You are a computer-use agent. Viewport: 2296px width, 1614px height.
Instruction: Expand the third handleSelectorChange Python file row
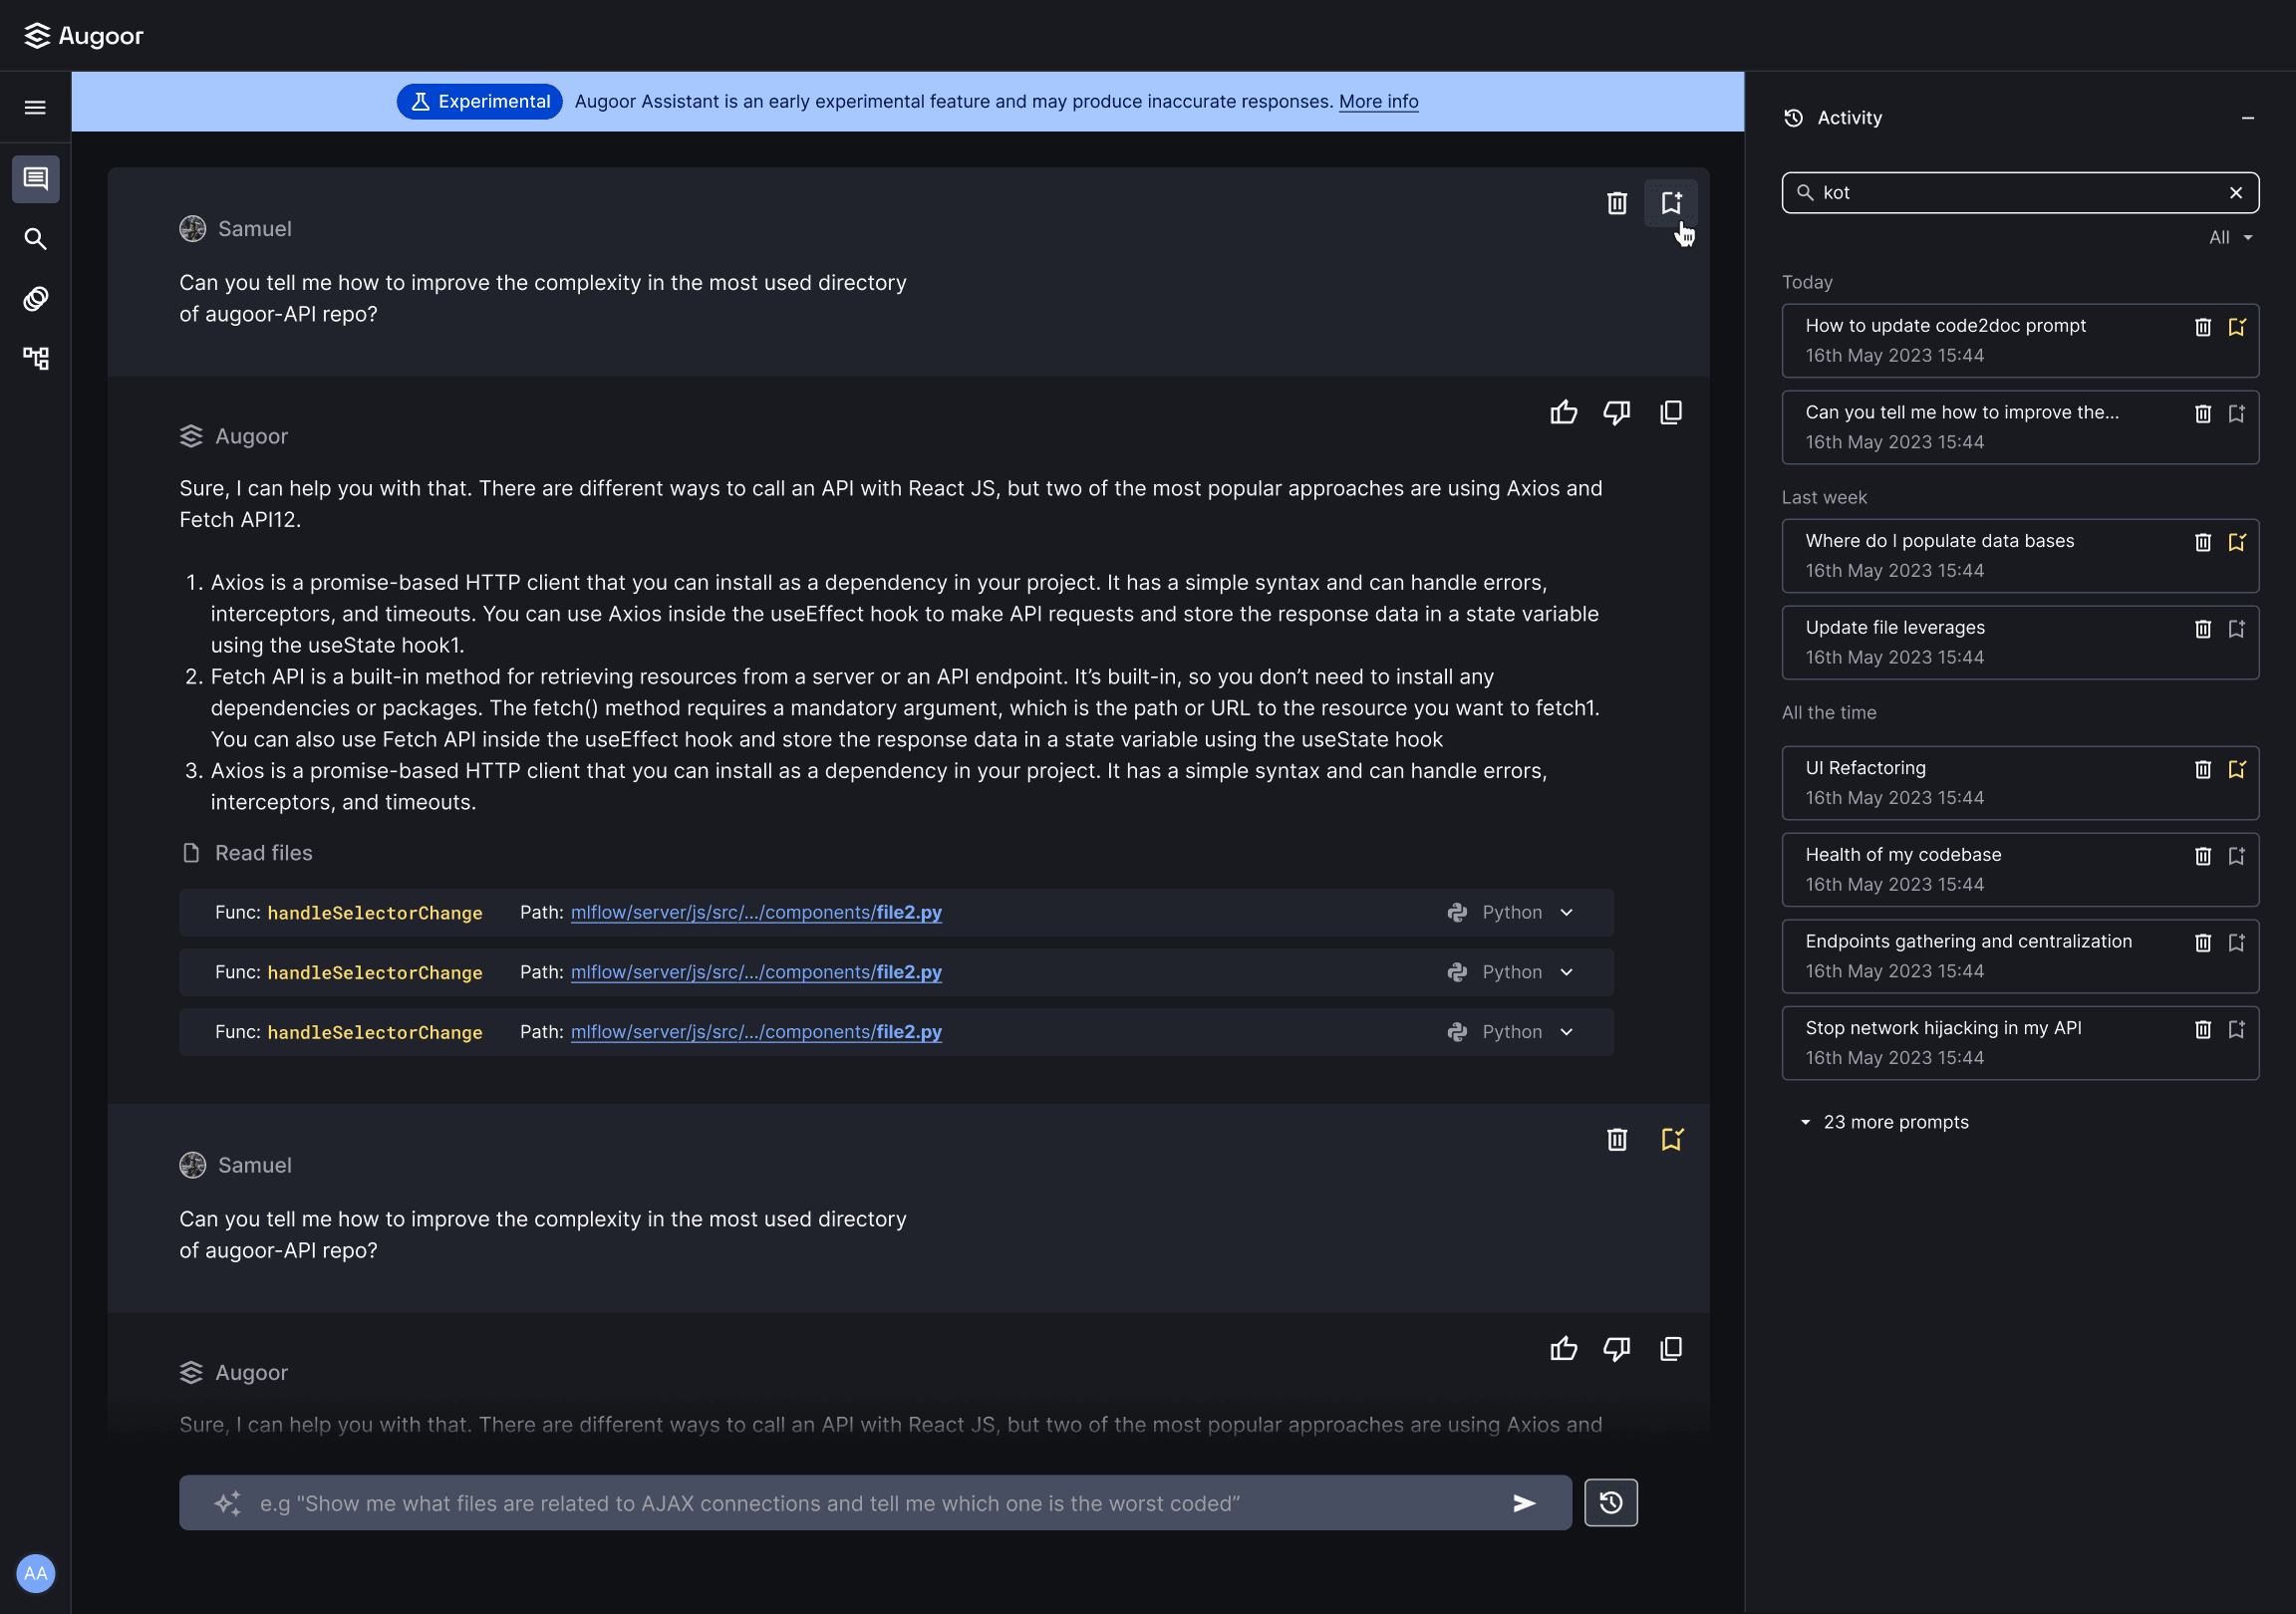click(x=1566, y=1032)
